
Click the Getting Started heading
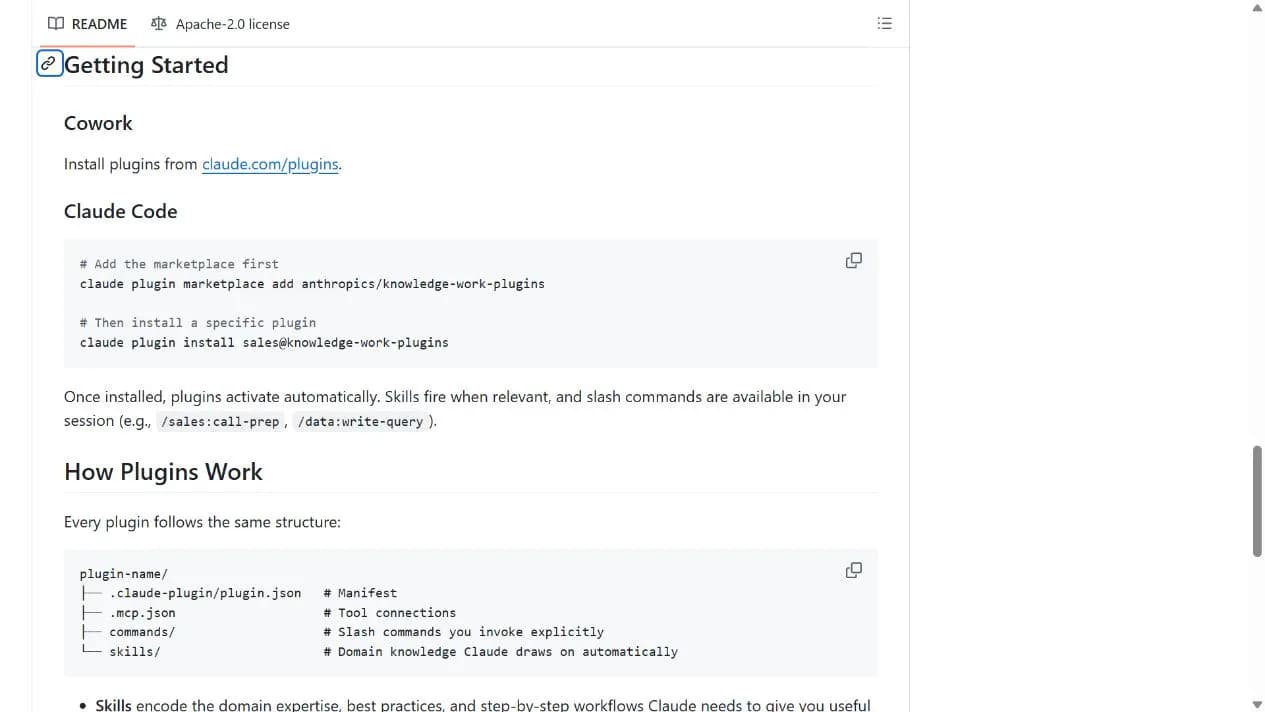pyautogui.click(x=146, y=65)
